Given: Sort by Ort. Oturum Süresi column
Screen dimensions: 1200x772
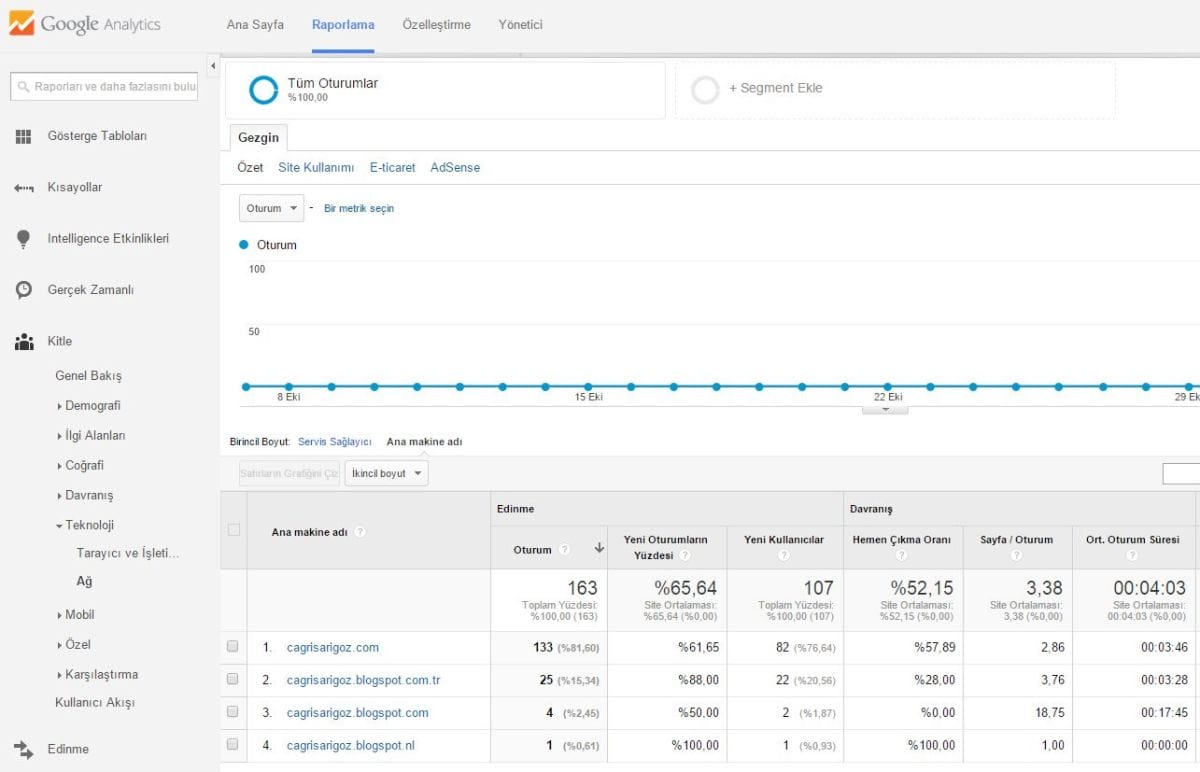Looking at the screenshot, I should [x=1133, y=540].
